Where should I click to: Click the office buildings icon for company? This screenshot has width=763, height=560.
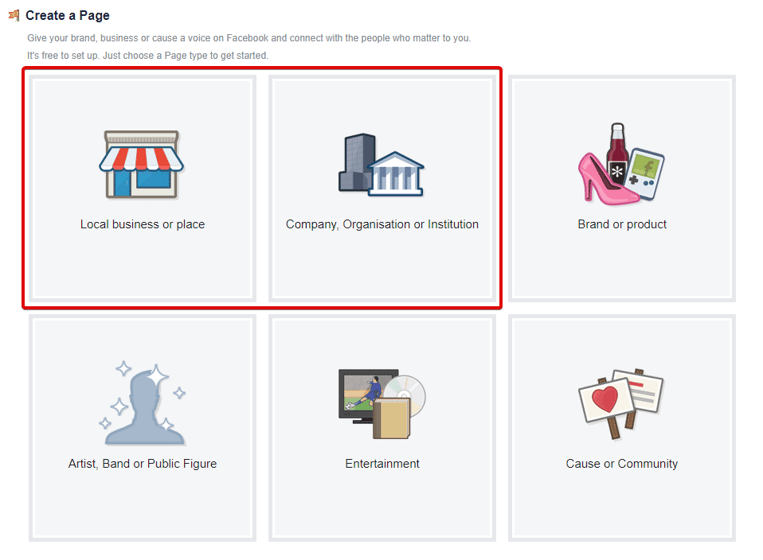coord(381,164)
